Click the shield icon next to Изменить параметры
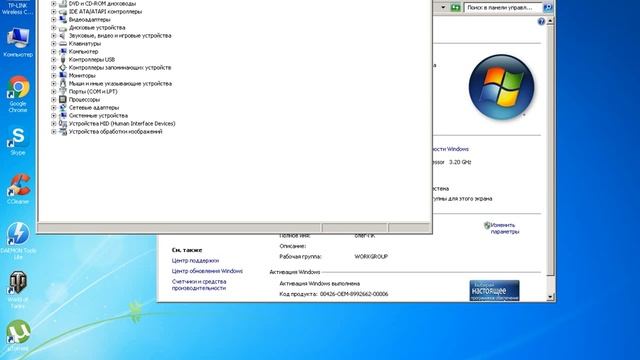The width and height of the screenshot is (640, 360). [487, 225]
